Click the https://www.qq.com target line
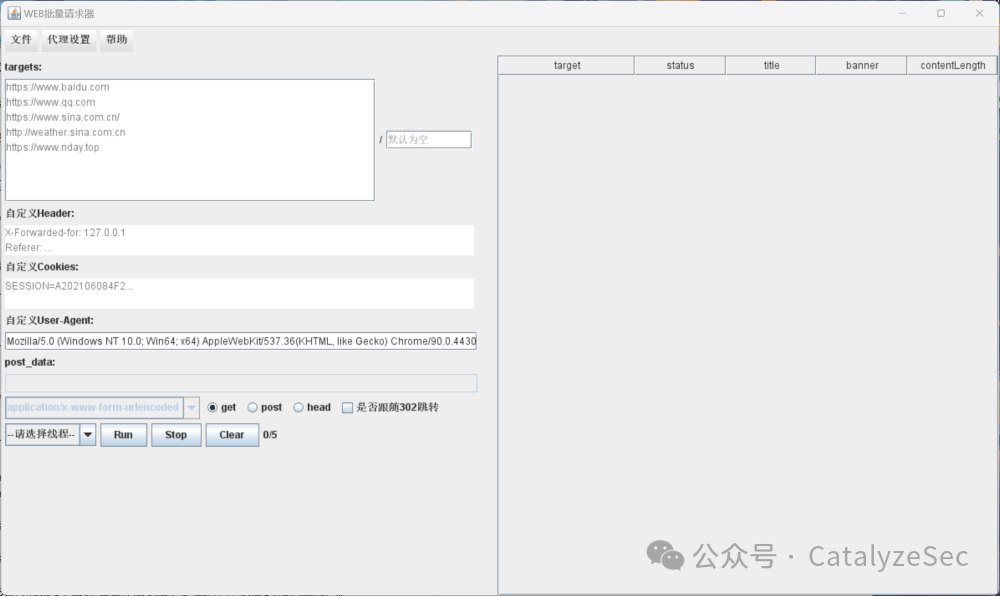This screenshot has height=596, width=1000. click(51, 102)
